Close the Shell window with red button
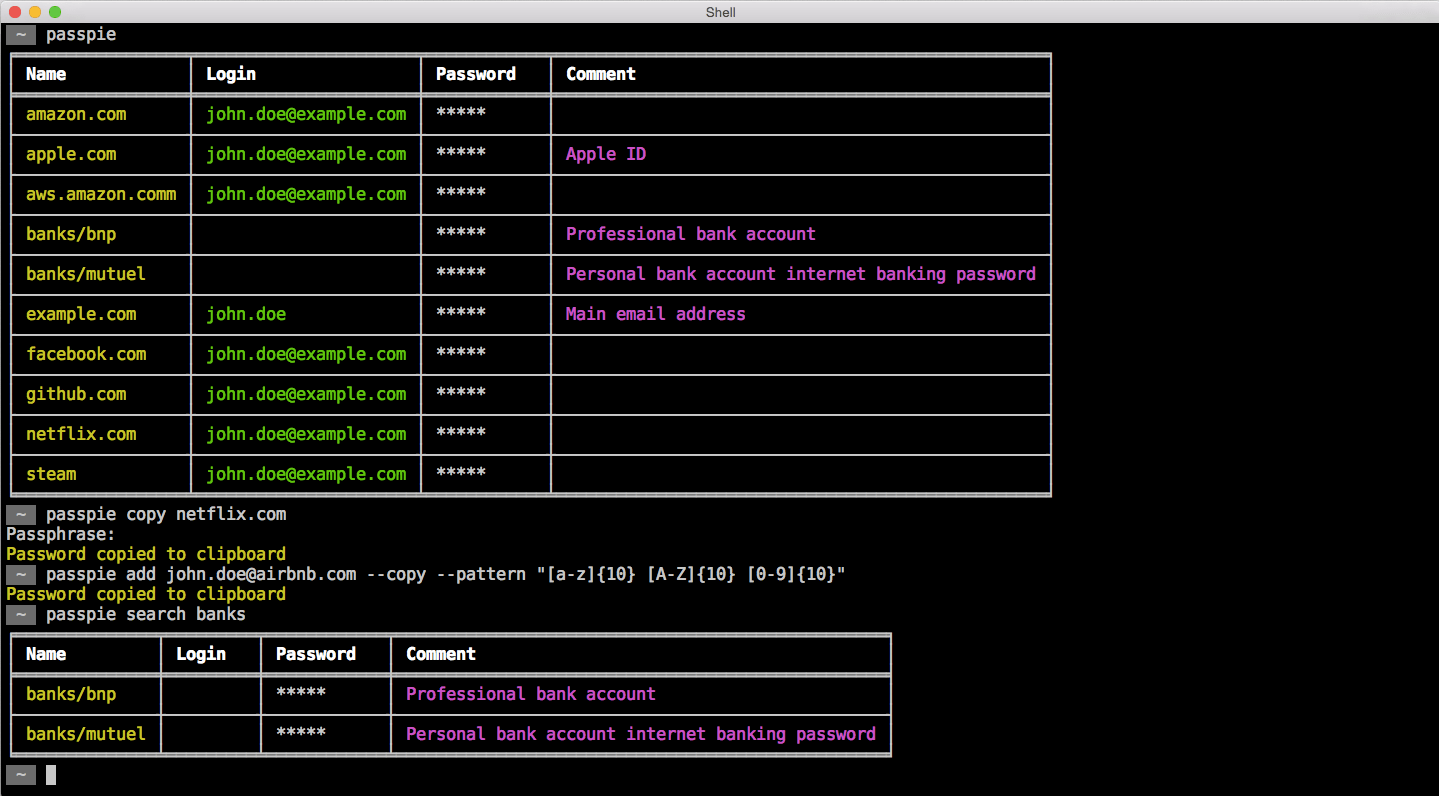 (x=15, y=12)
